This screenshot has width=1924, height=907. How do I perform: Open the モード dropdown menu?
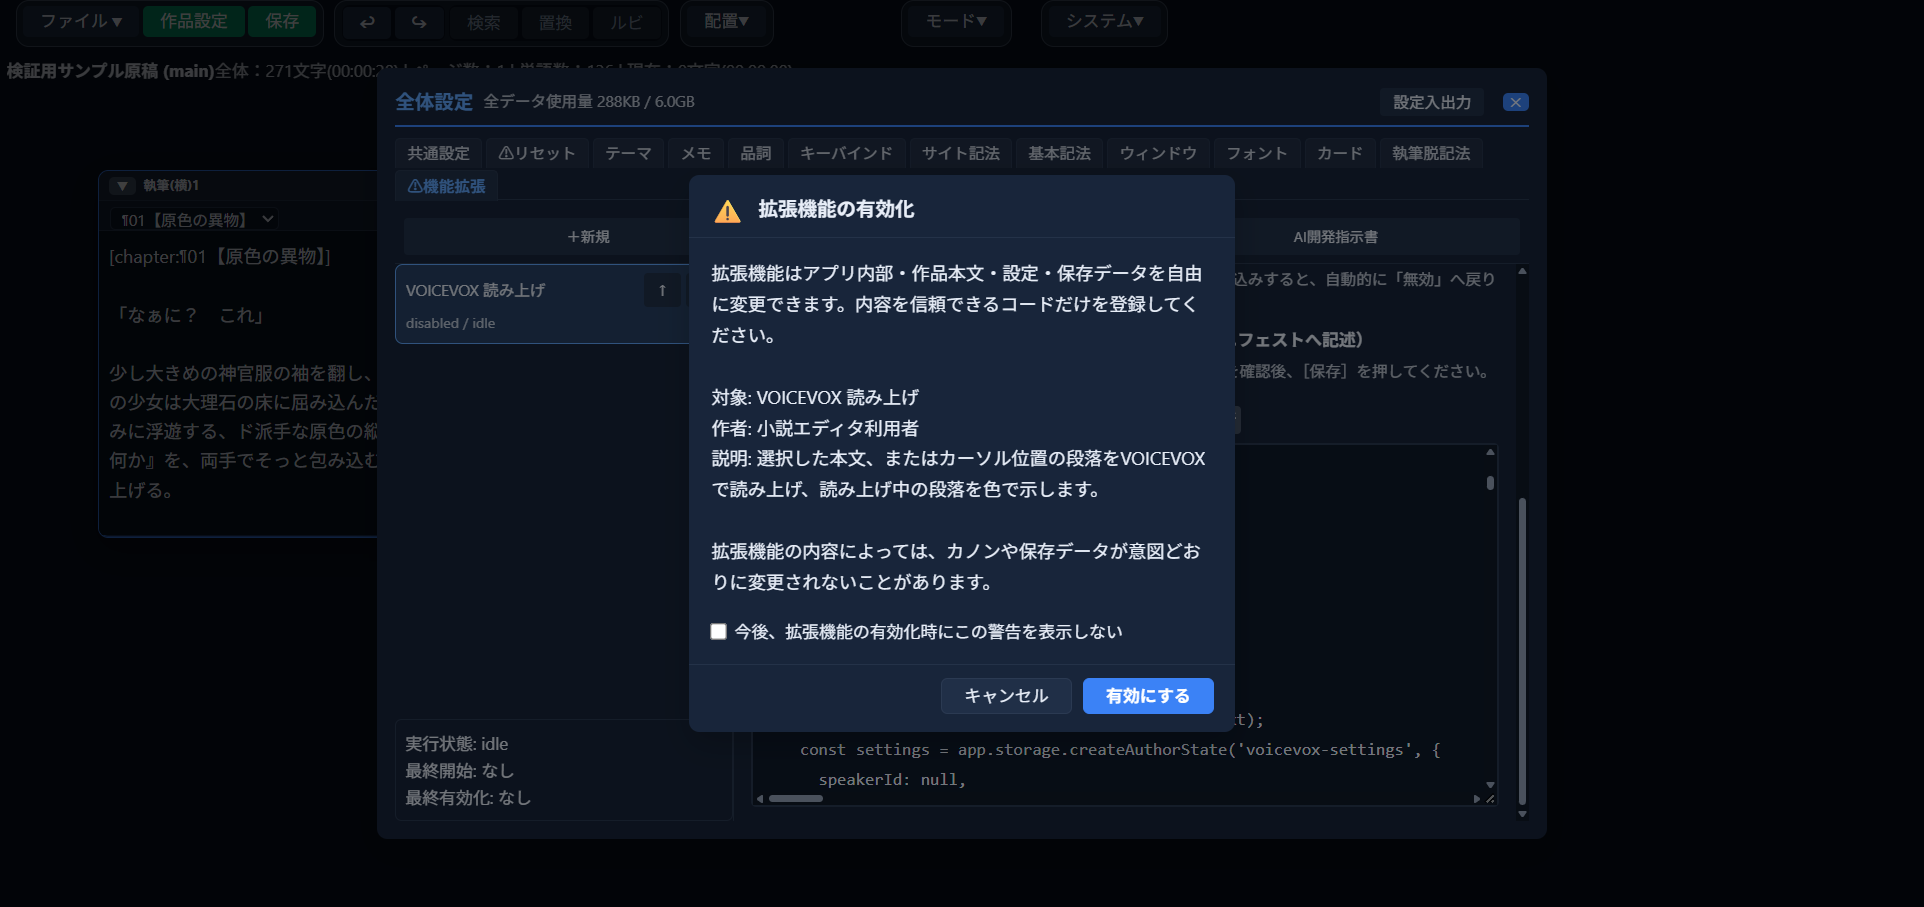pos(956,22)
